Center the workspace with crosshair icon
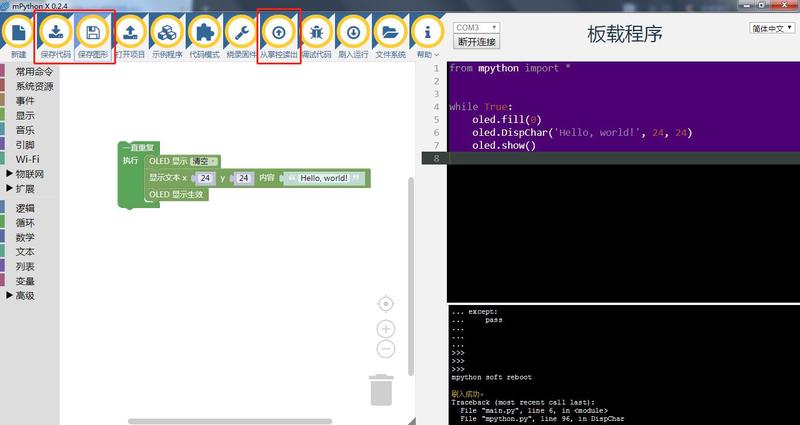This screenshot has height=425, width=800. 386,304
